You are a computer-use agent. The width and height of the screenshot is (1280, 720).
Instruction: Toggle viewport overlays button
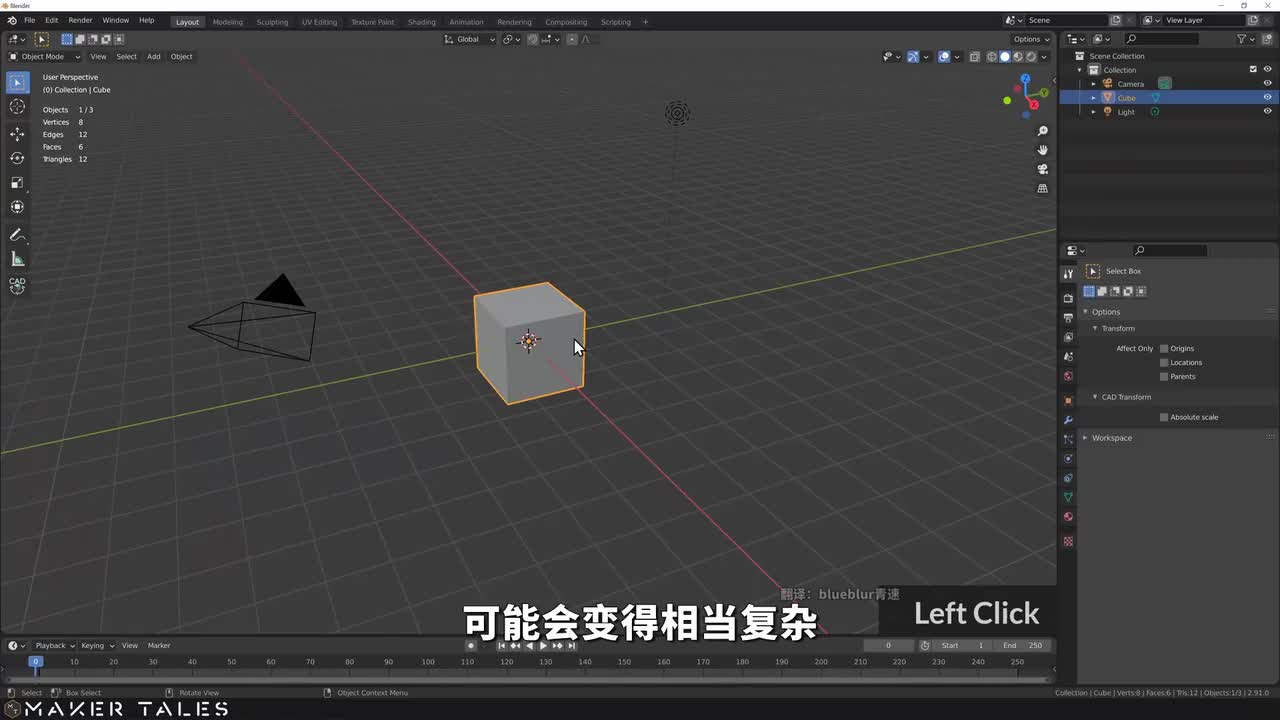(944, 57)
